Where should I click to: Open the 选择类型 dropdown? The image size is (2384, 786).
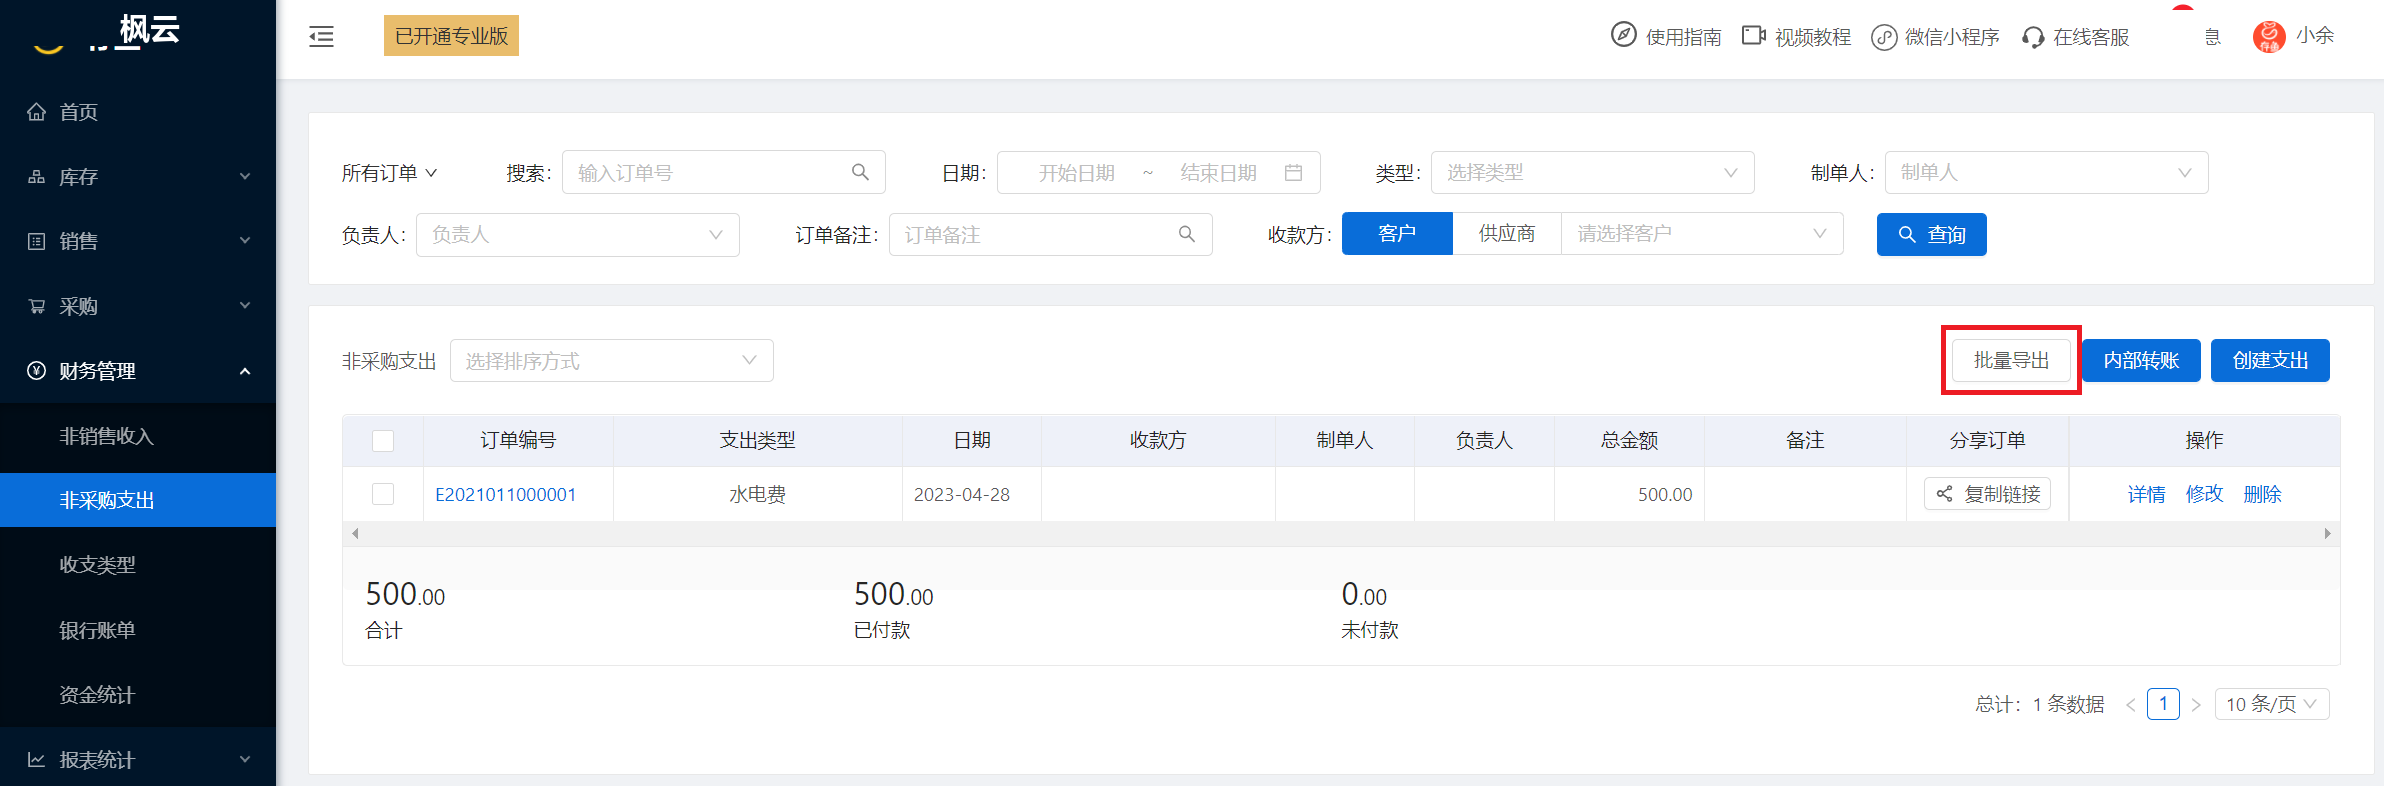[x=1593, y=172]
